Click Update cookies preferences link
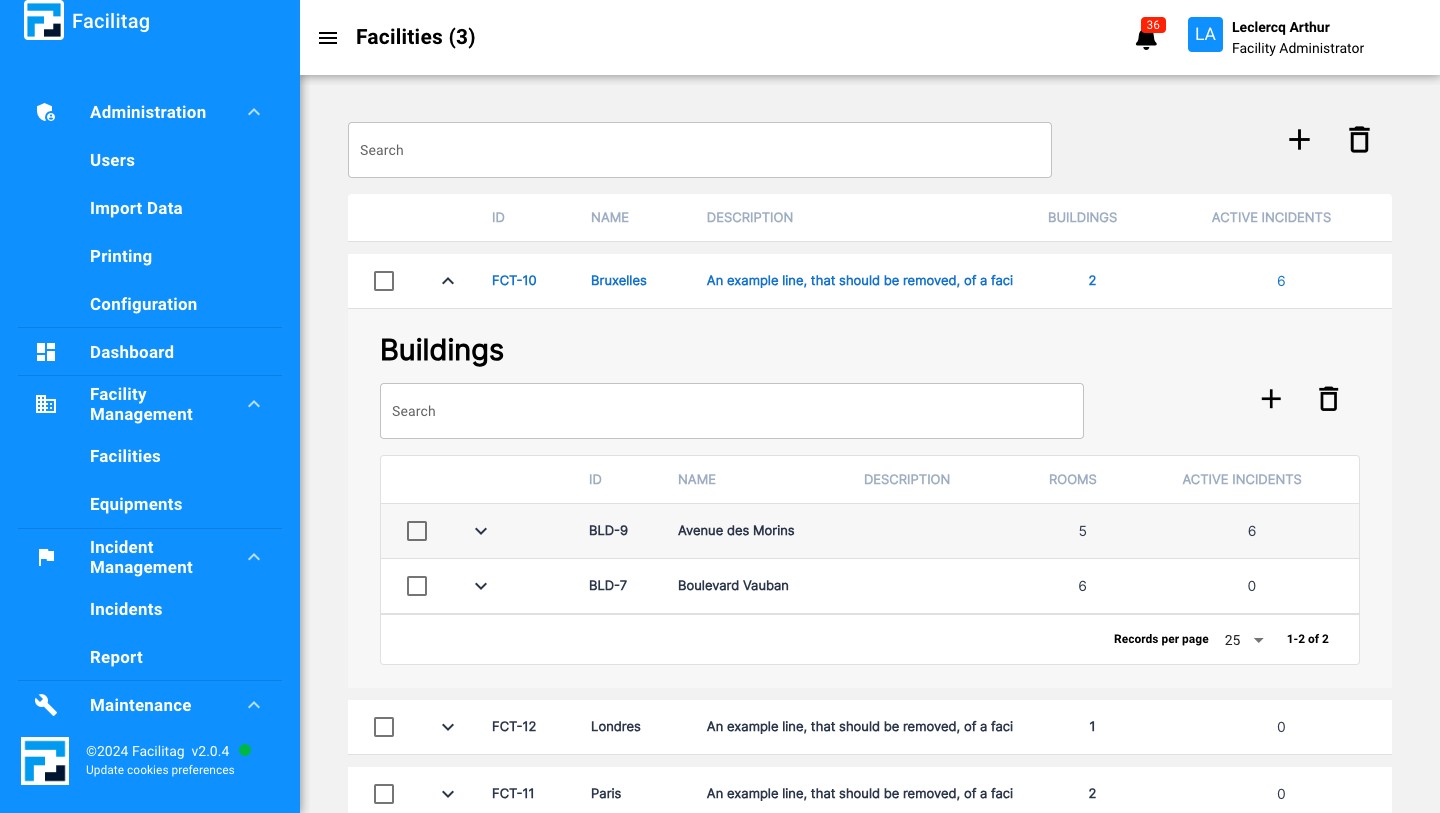 (x=160, y=770)
